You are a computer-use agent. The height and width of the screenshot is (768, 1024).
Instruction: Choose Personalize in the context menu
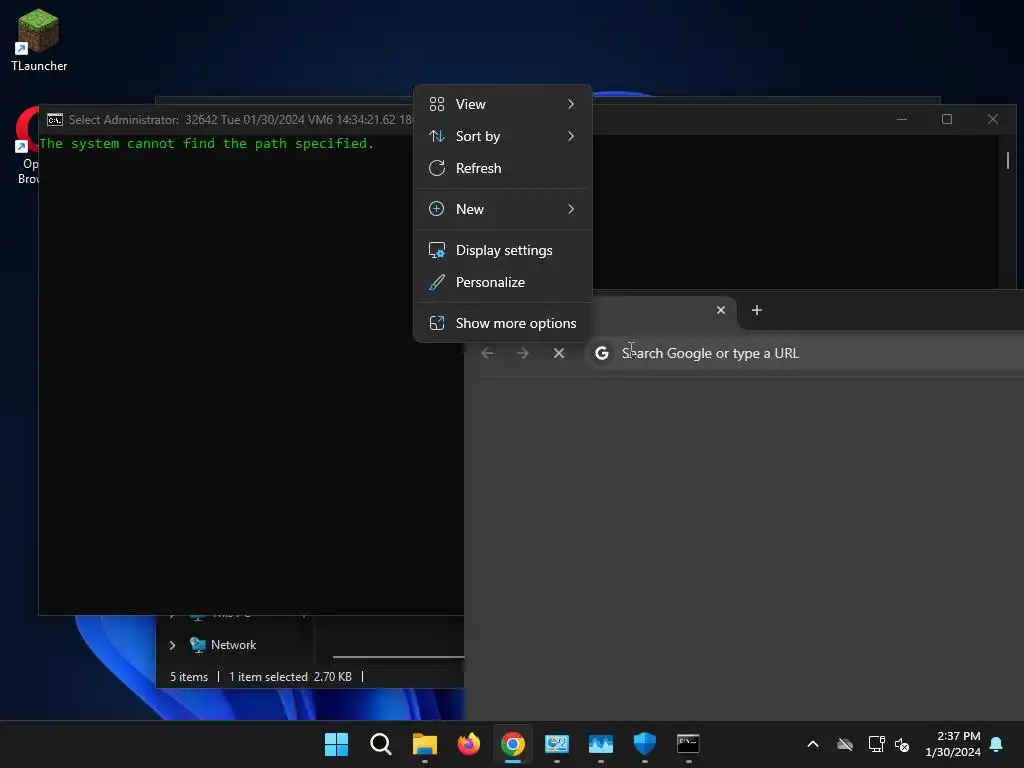[502, 283]
